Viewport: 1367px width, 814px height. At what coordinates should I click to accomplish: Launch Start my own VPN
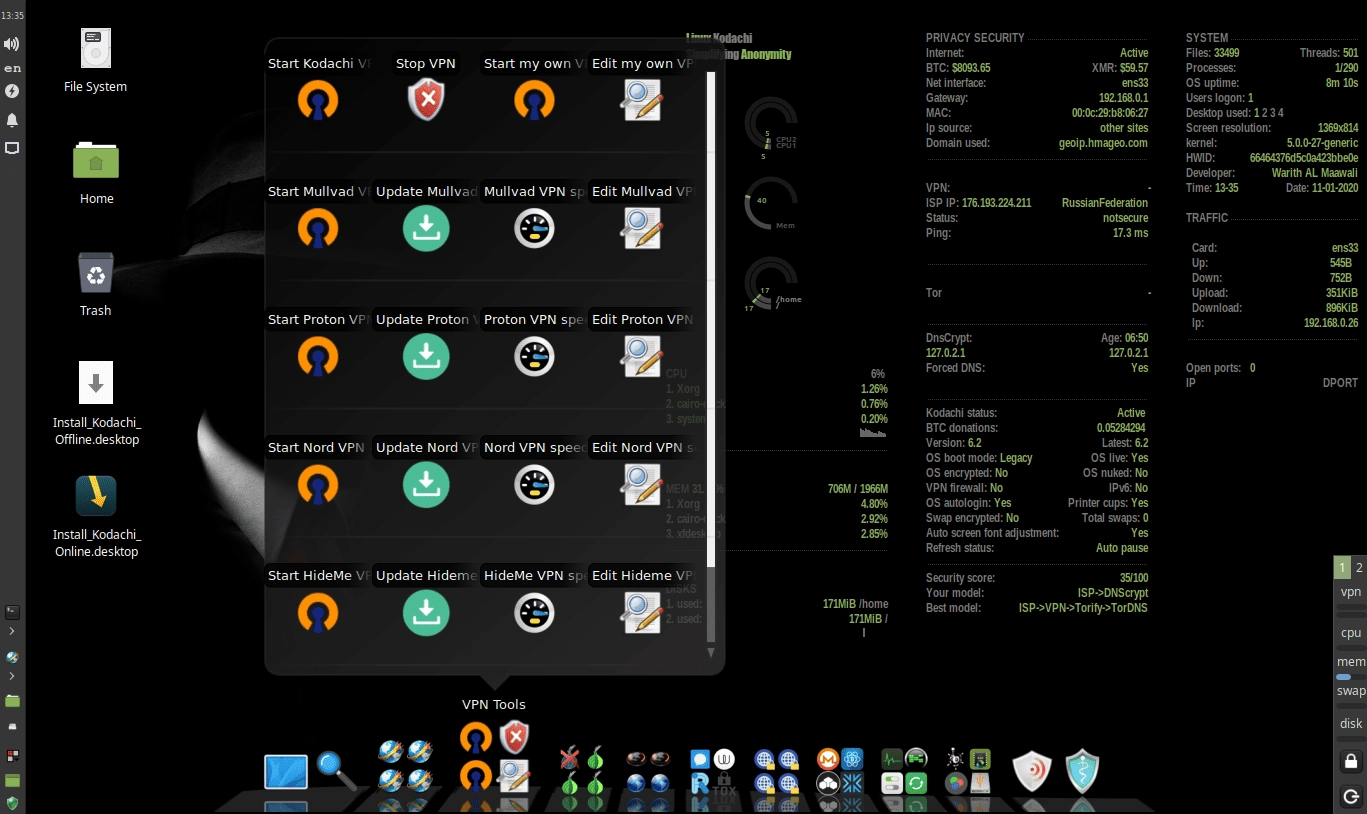click(x=534, y=100)
